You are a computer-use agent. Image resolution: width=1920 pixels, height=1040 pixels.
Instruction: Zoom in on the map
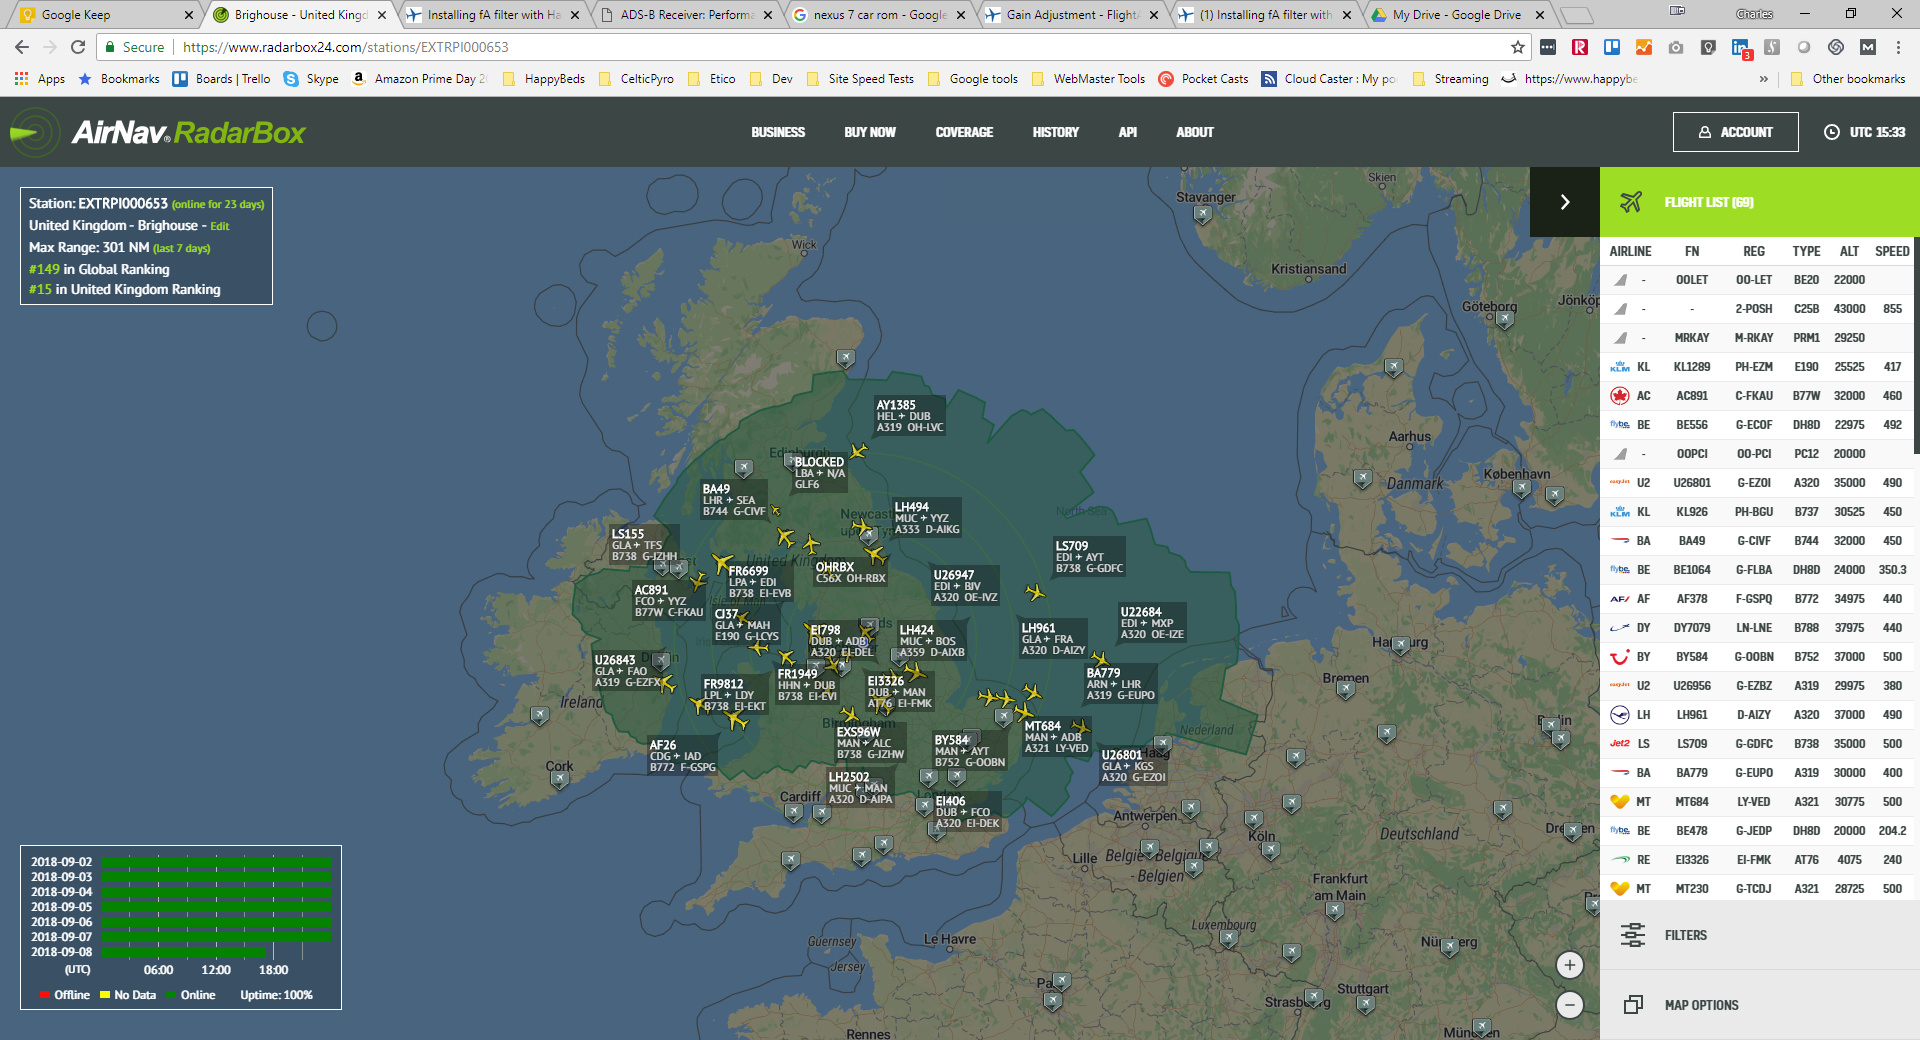1570,965
